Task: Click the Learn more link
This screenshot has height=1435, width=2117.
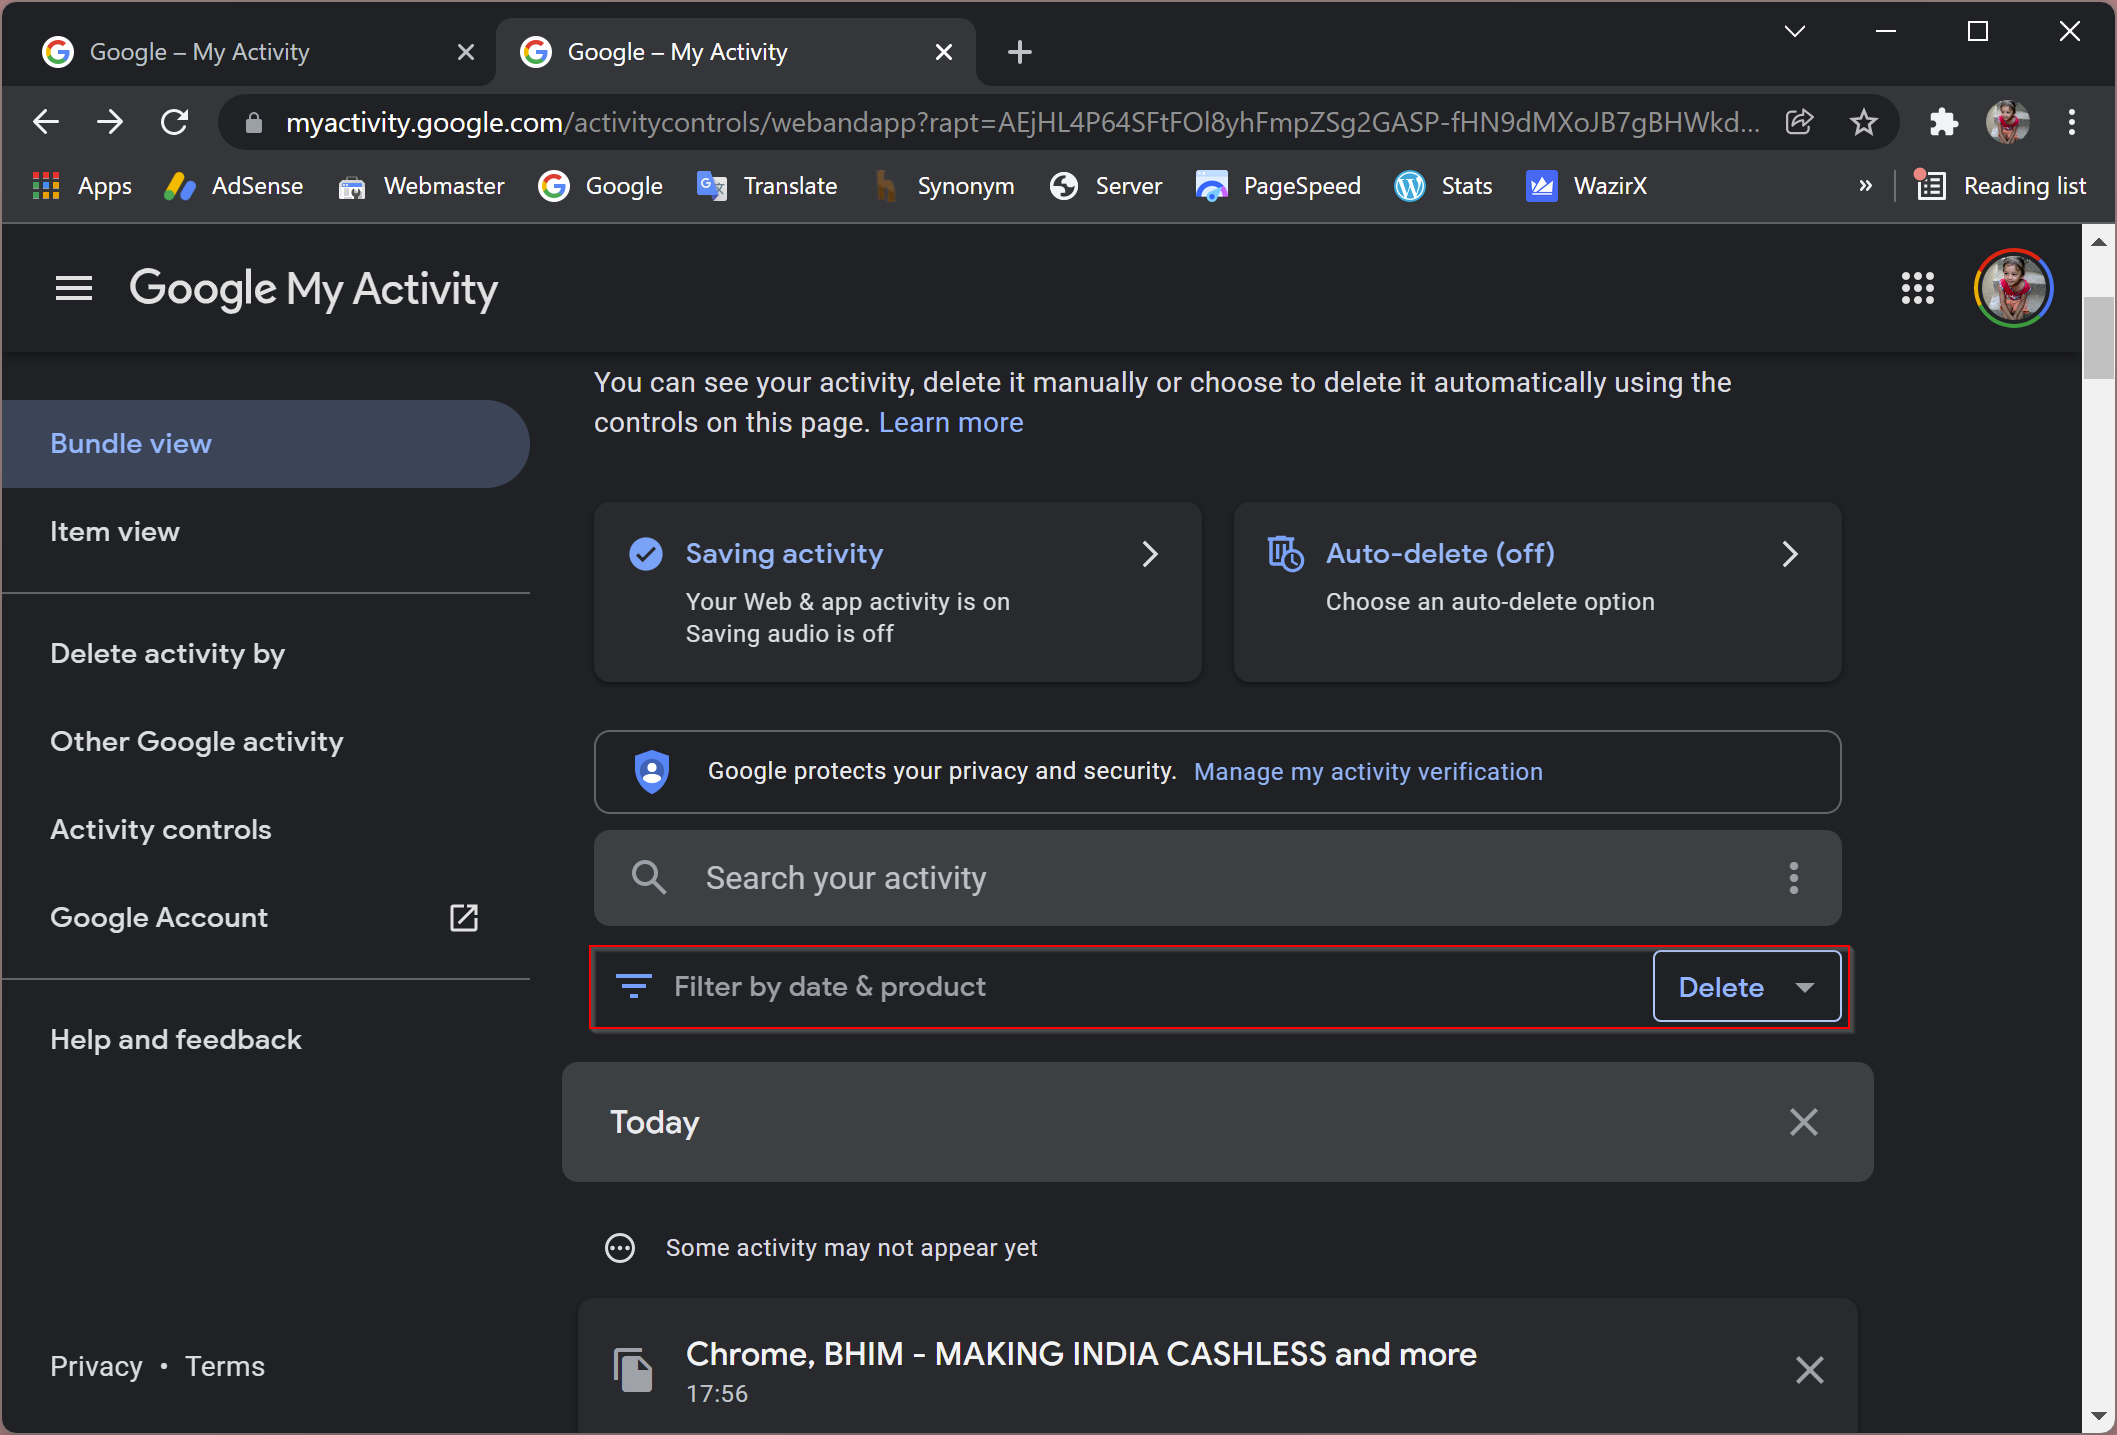Action: (950, 422)
